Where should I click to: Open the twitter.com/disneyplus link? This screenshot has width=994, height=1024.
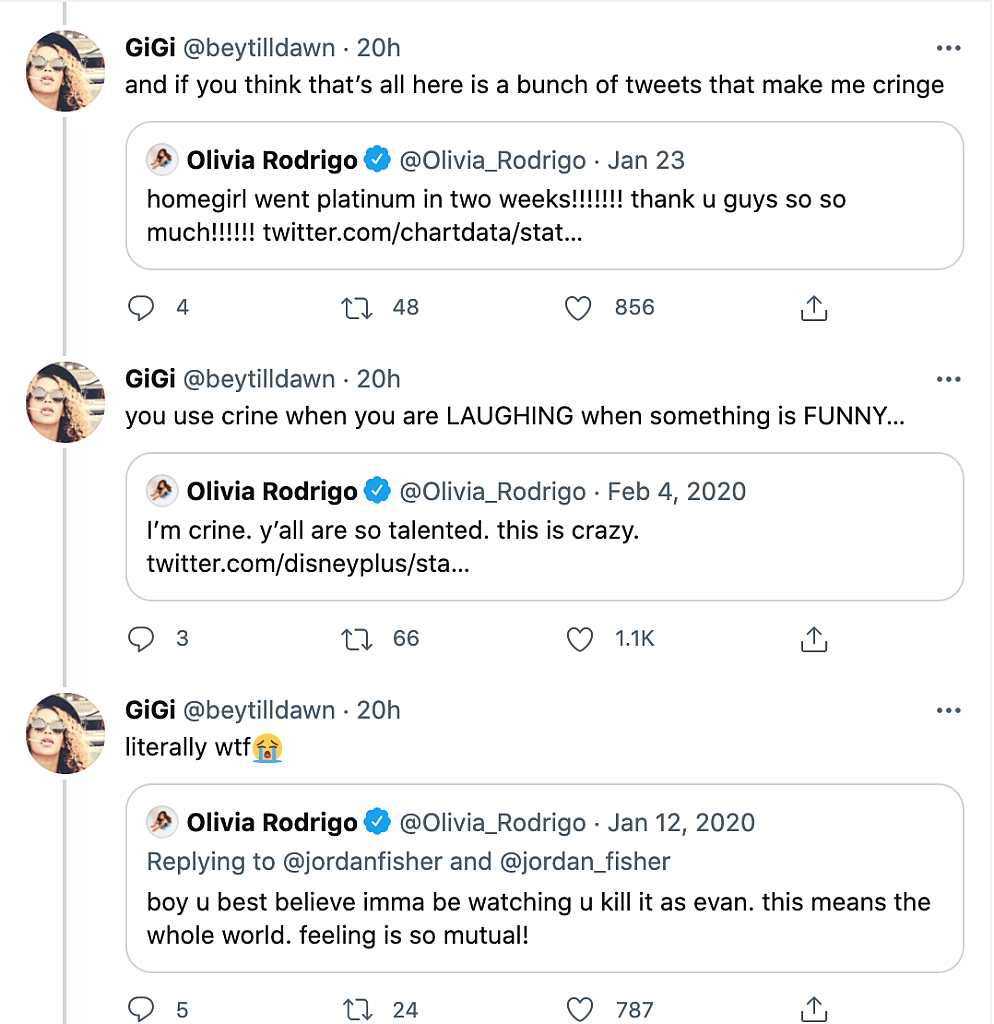click(308, 564)
